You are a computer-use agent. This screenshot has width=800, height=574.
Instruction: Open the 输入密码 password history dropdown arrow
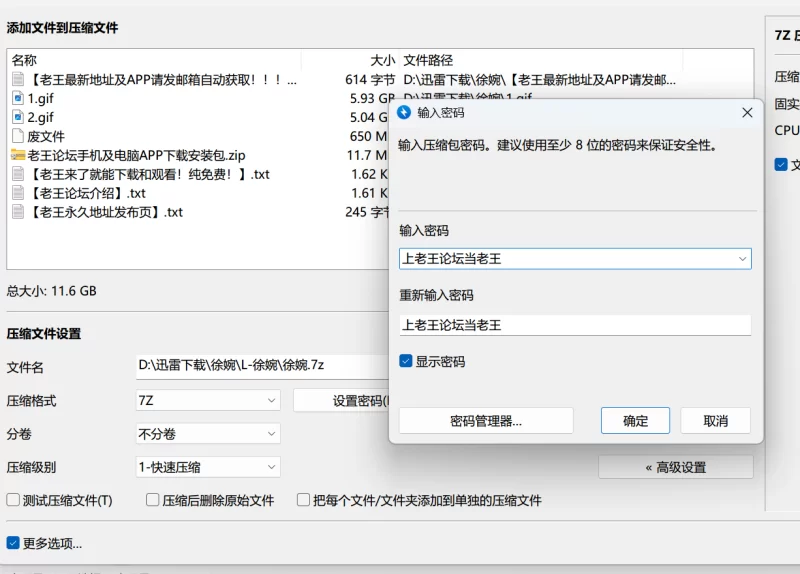742,259
